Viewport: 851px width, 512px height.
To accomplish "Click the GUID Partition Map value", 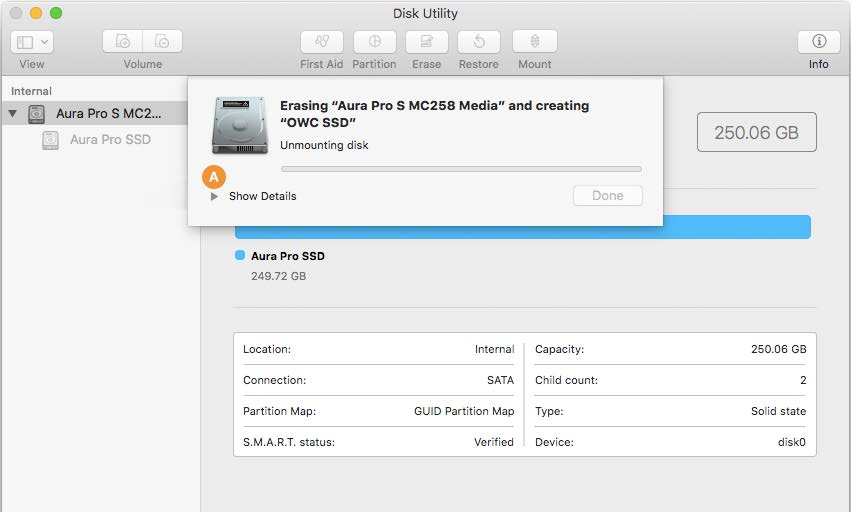I will pyautogui.click(x=464, y=411).
